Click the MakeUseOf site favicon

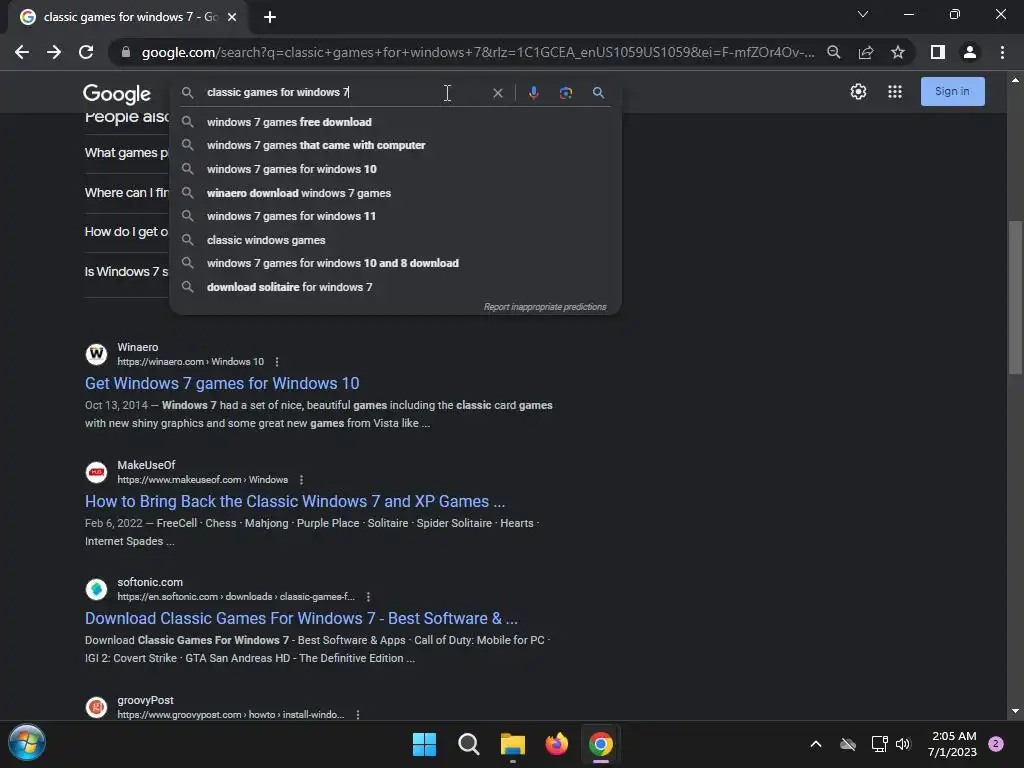click(97, 472)
